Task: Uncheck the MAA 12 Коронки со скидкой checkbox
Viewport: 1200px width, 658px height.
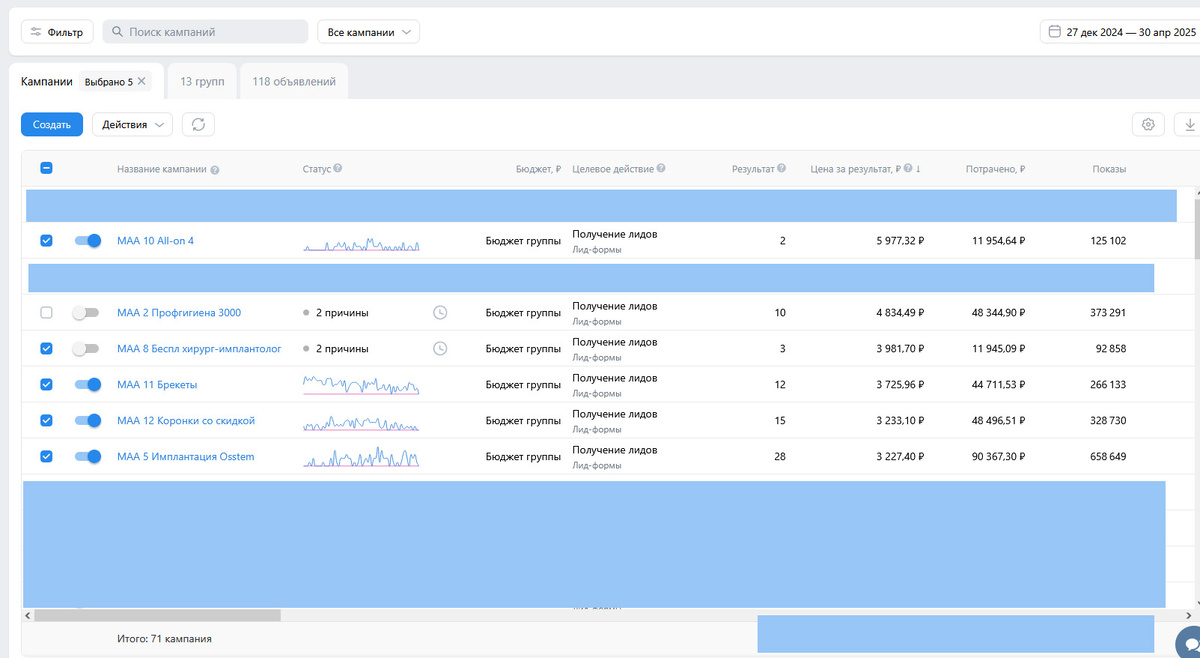Action: tap(46, 421)
